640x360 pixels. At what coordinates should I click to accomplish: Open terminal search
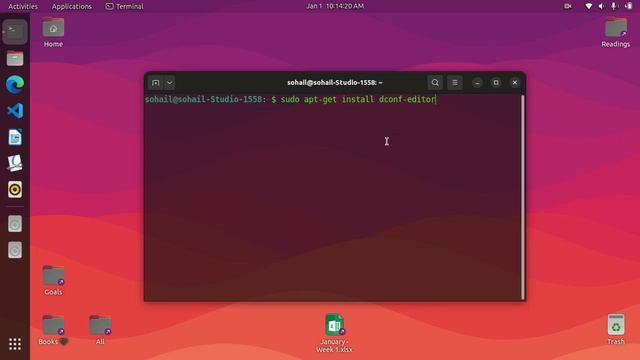pos(435,82)
